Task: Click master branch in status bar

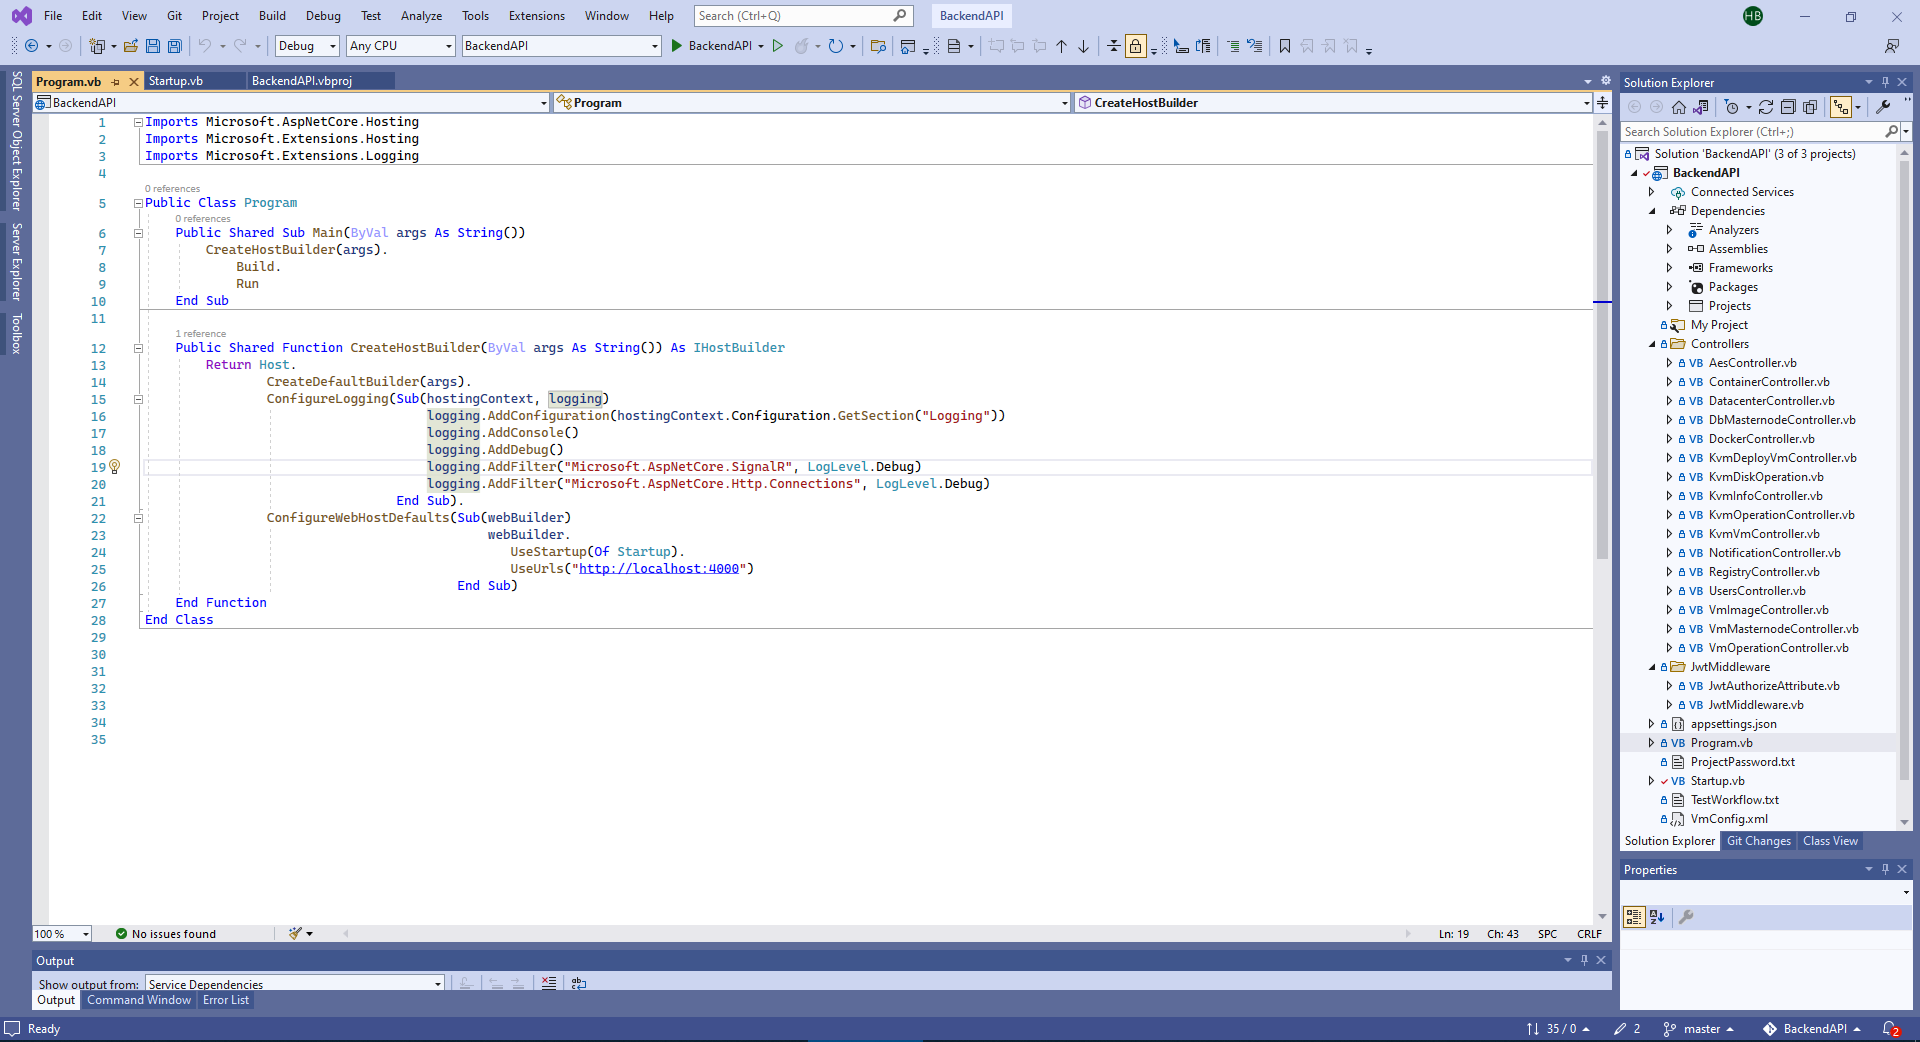Action: tap(1698, 1029)
